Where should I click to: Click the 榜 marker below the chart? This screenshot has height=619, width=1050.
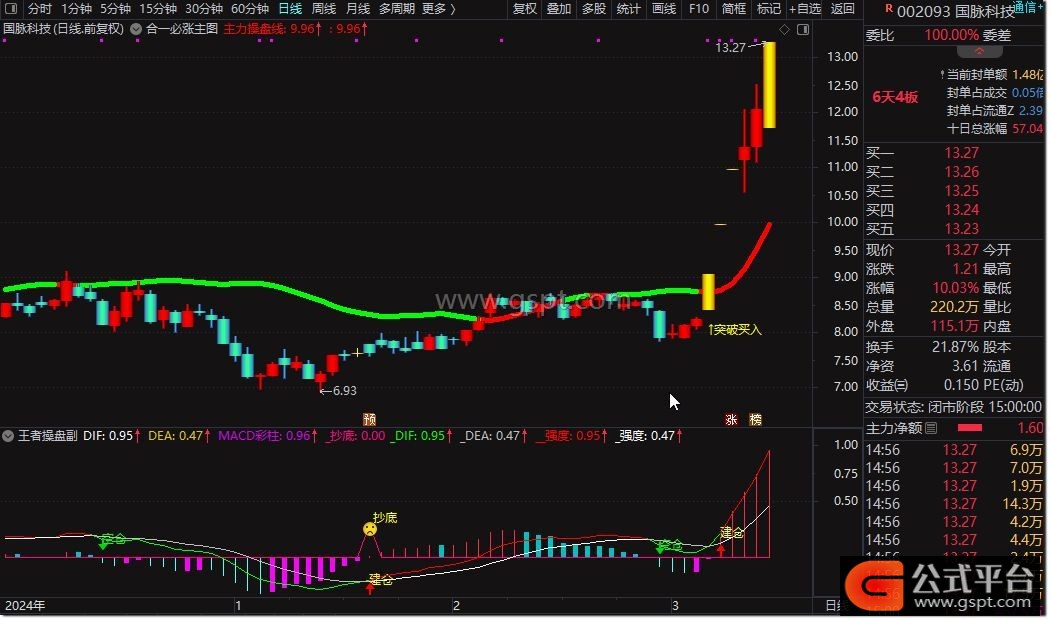[755, 419]
